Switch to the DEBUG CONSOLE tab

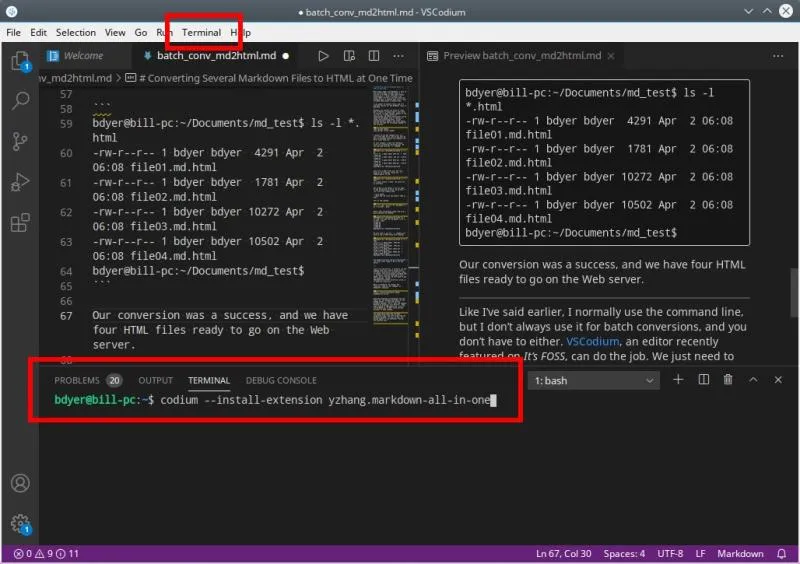[x=281, y=380]
